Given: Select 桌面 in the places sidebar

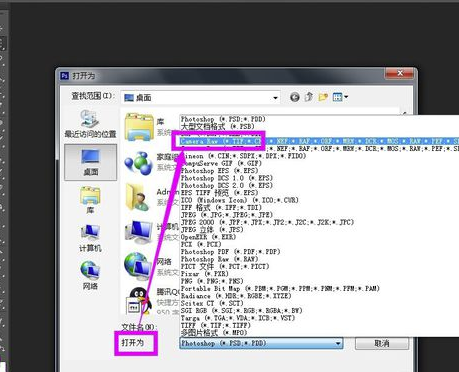Looking at the screenshot, I should coord(91,162).
